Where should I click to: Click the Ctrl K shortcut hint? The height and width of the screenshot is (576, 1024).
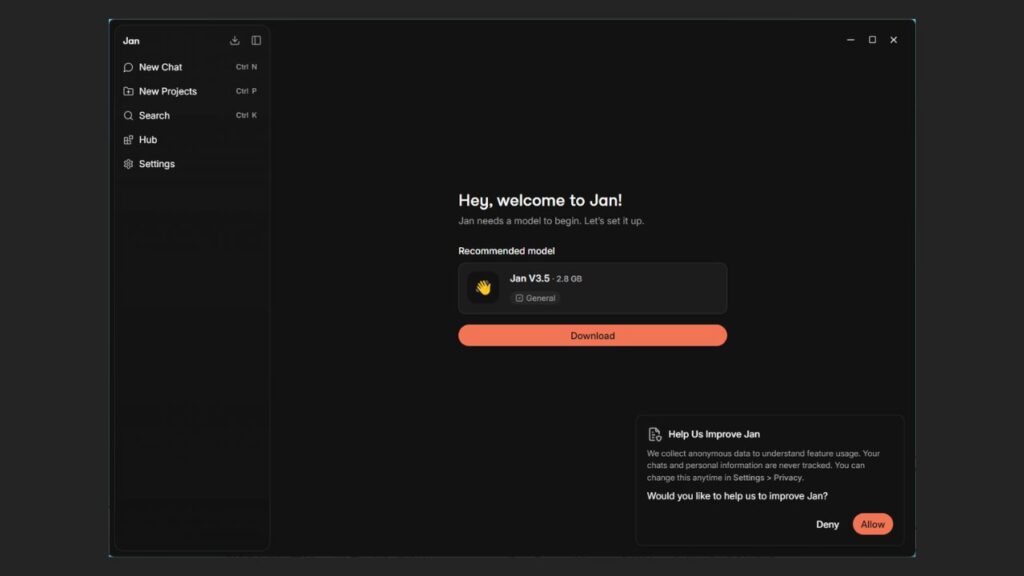tap(246, 116)
